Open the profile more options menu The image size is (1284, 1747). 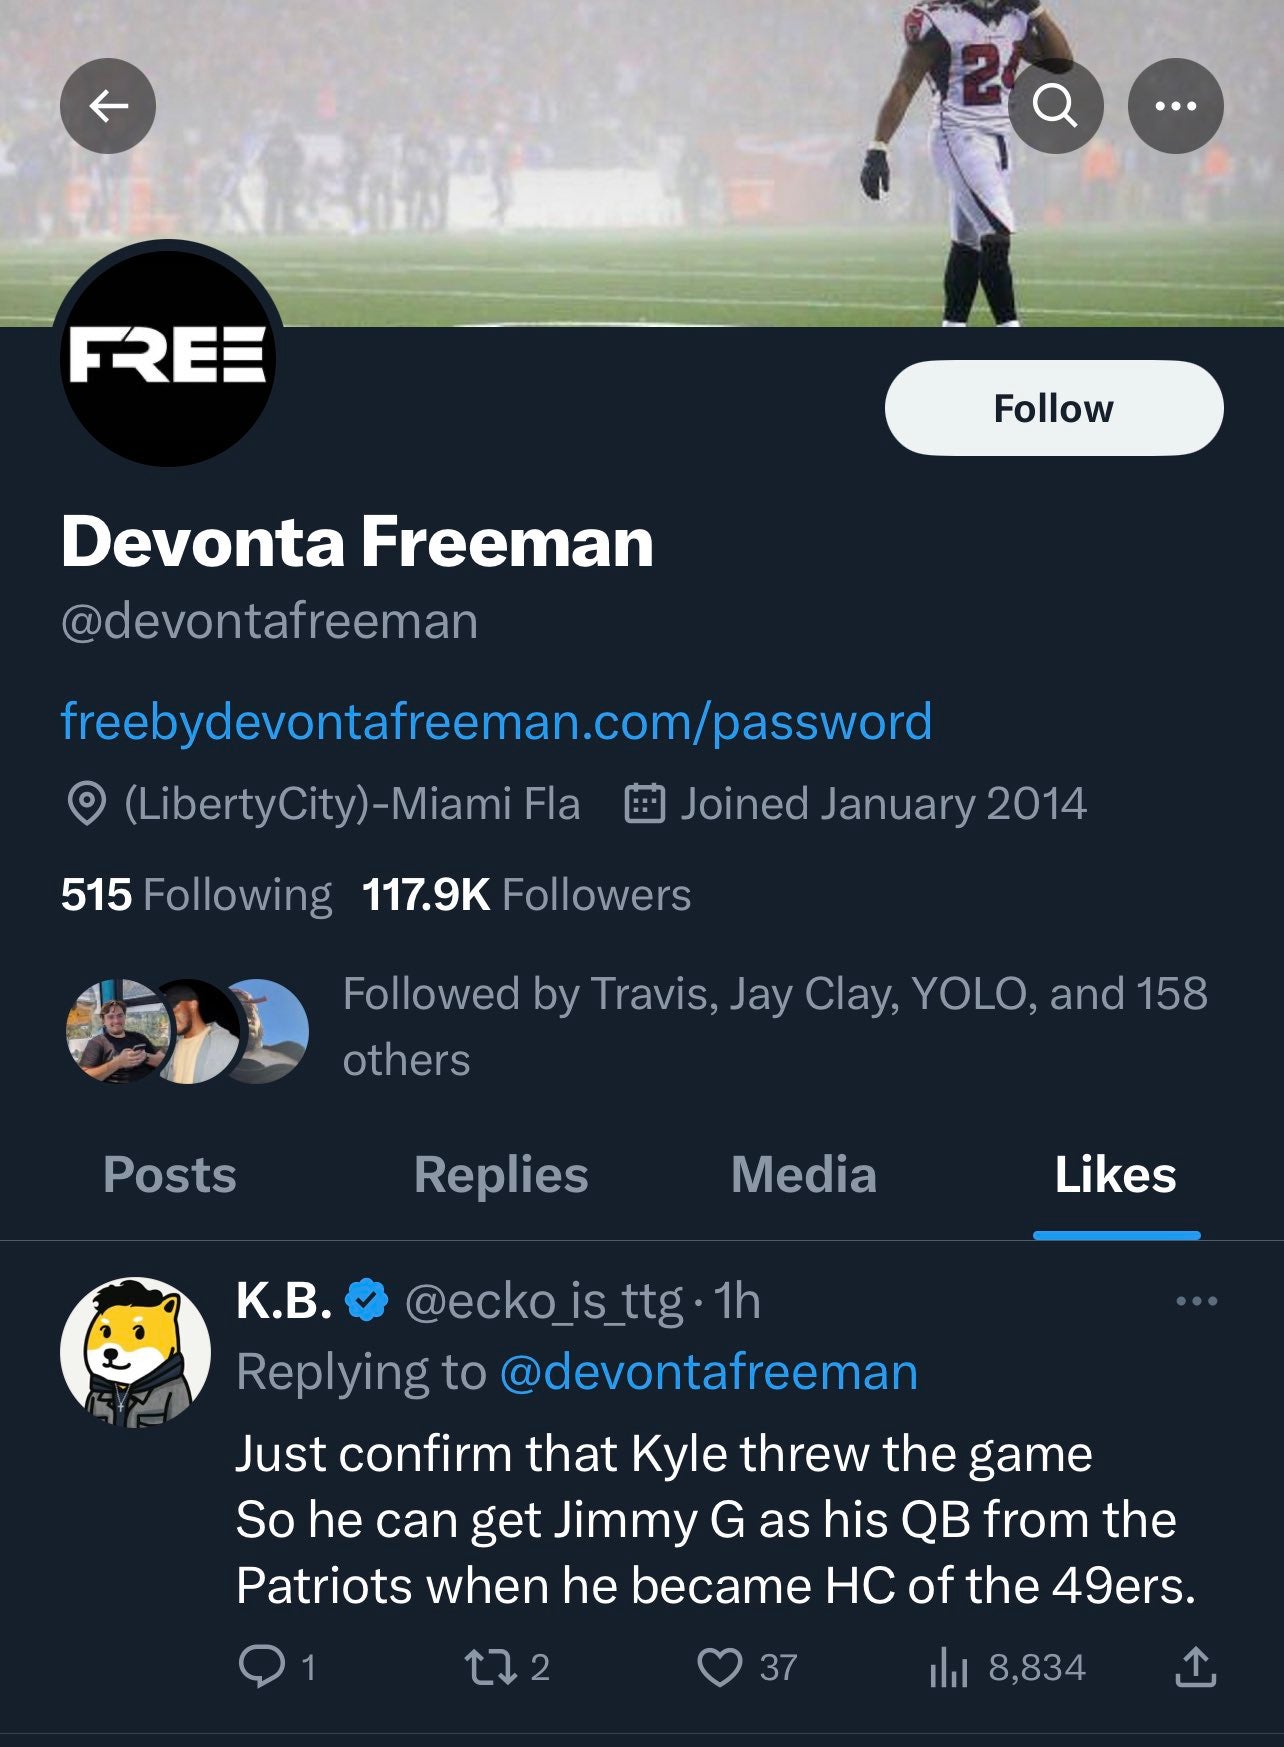coord(1175,106)
